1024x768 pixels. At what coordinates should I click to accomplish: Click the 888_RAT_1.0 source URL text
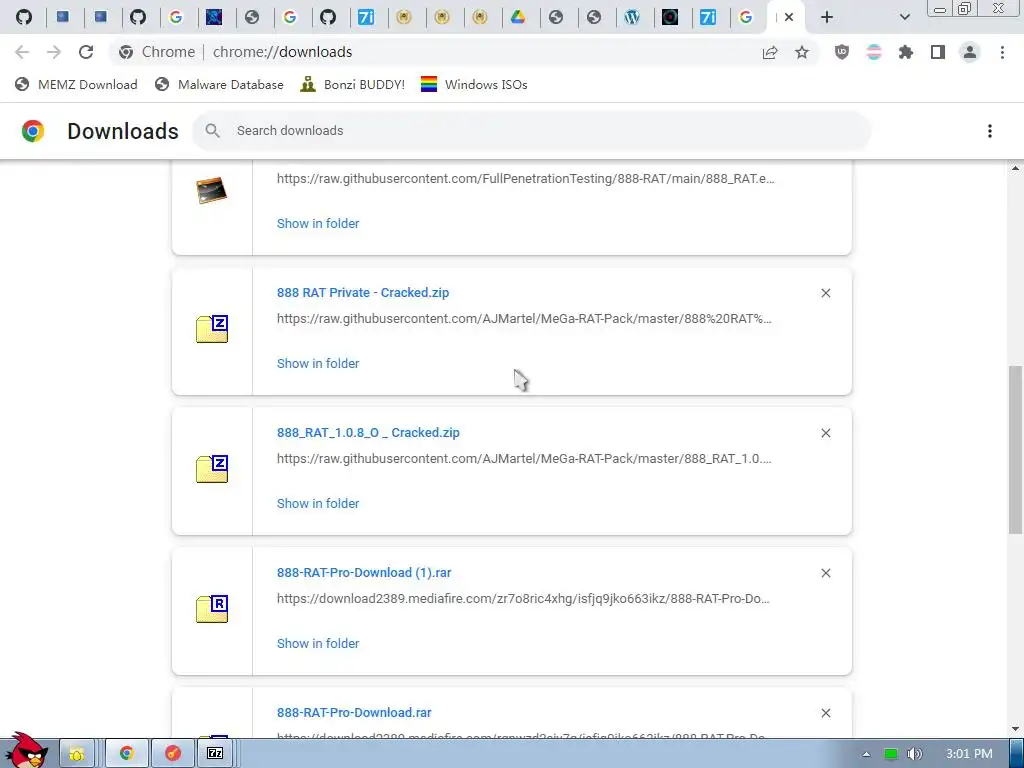524,458
